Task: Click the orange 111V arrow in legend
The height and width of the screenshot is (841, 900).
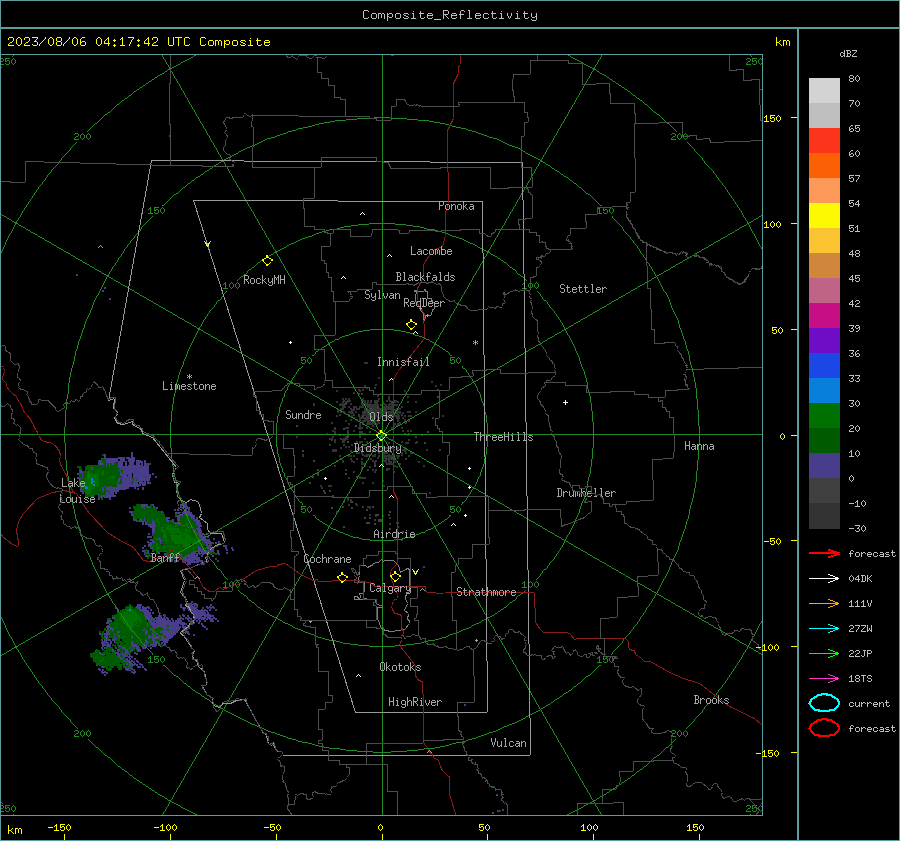Action: point(824,603)
